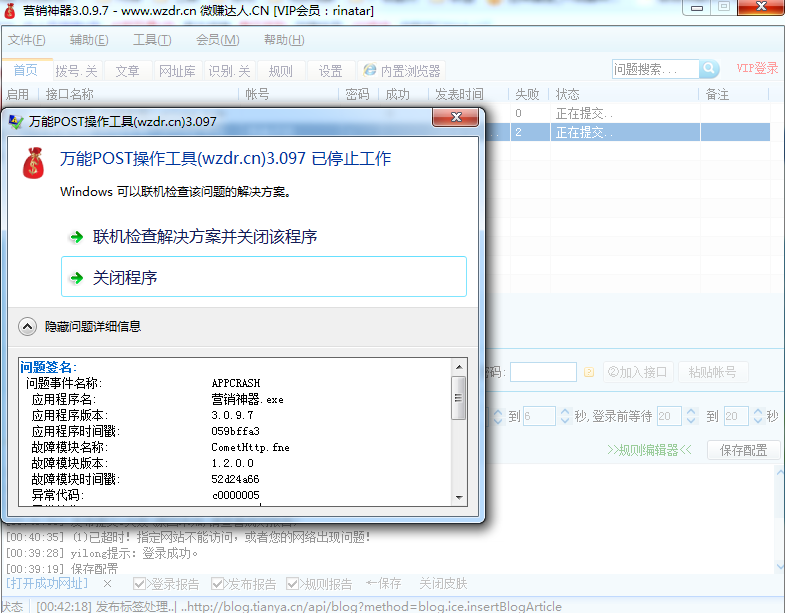The image size is (785, 613).
Task: Switch to the 拨号.关 tab
Action: pyautogui.click(x=77, y=71)
